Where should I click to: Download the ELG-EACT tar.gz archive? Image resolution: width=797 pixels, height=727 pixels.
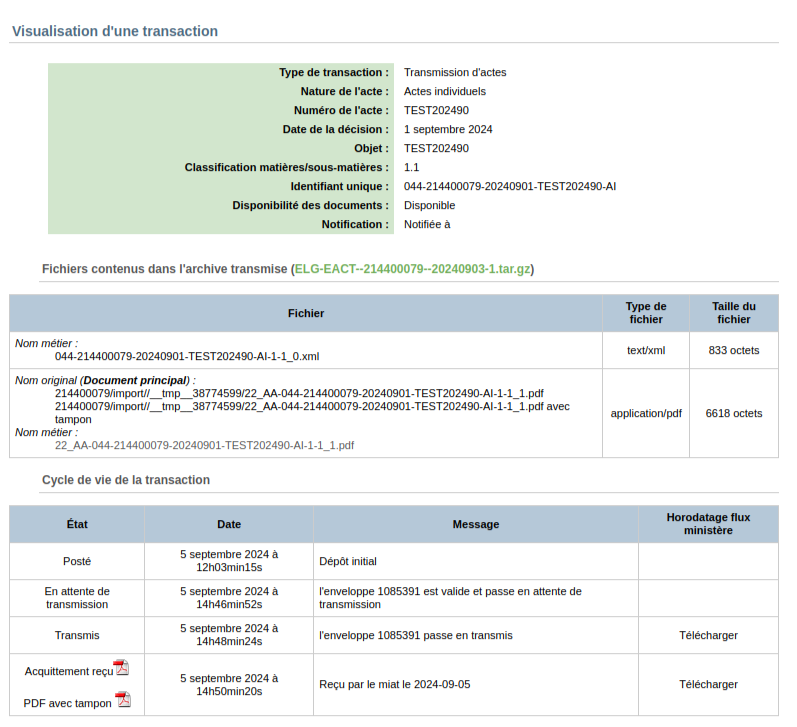click(412, 269)
